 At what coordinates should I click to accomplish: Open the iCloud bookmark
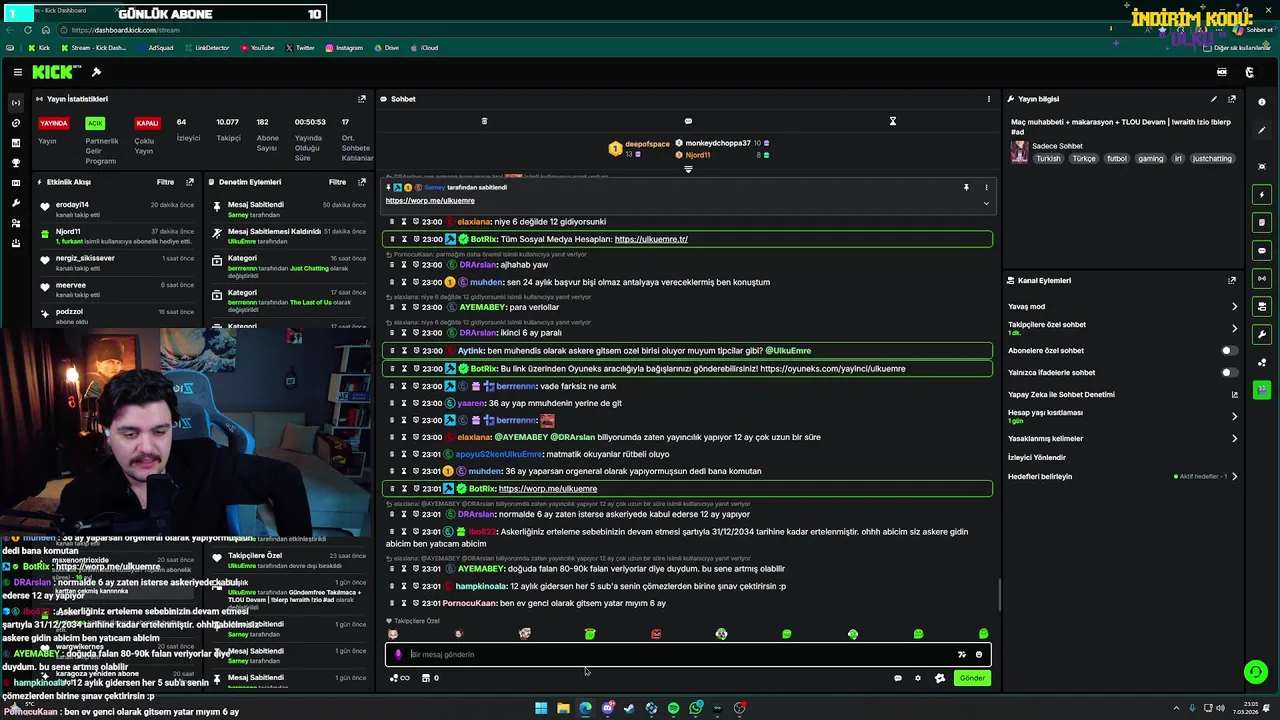pos(424,48)
